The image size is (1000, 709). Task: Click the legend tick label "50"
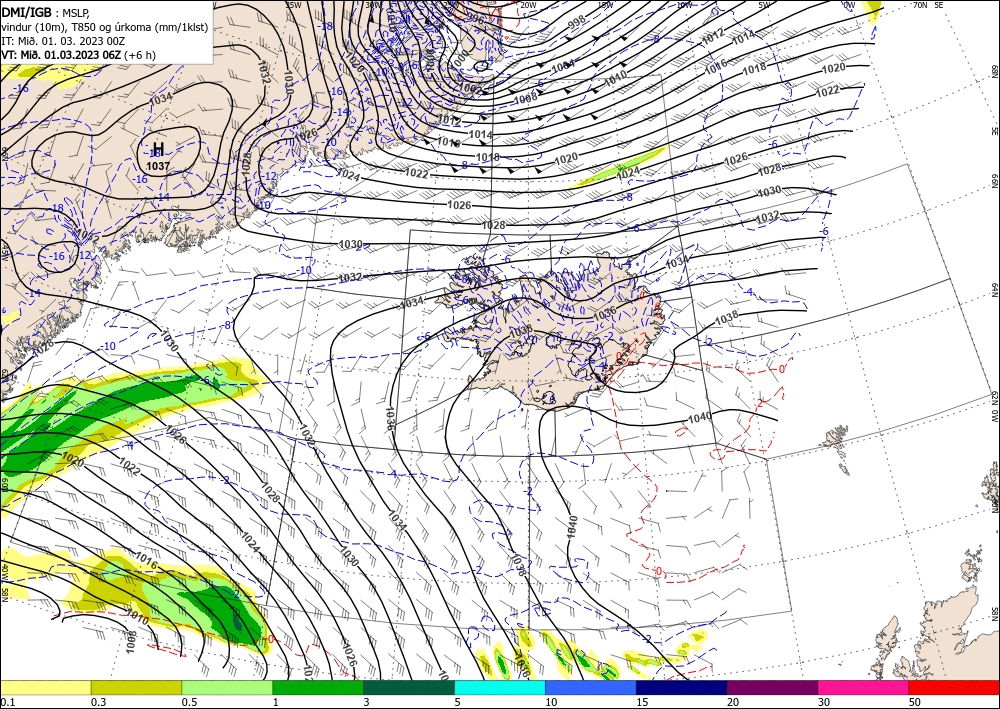[x=915, y=702]
